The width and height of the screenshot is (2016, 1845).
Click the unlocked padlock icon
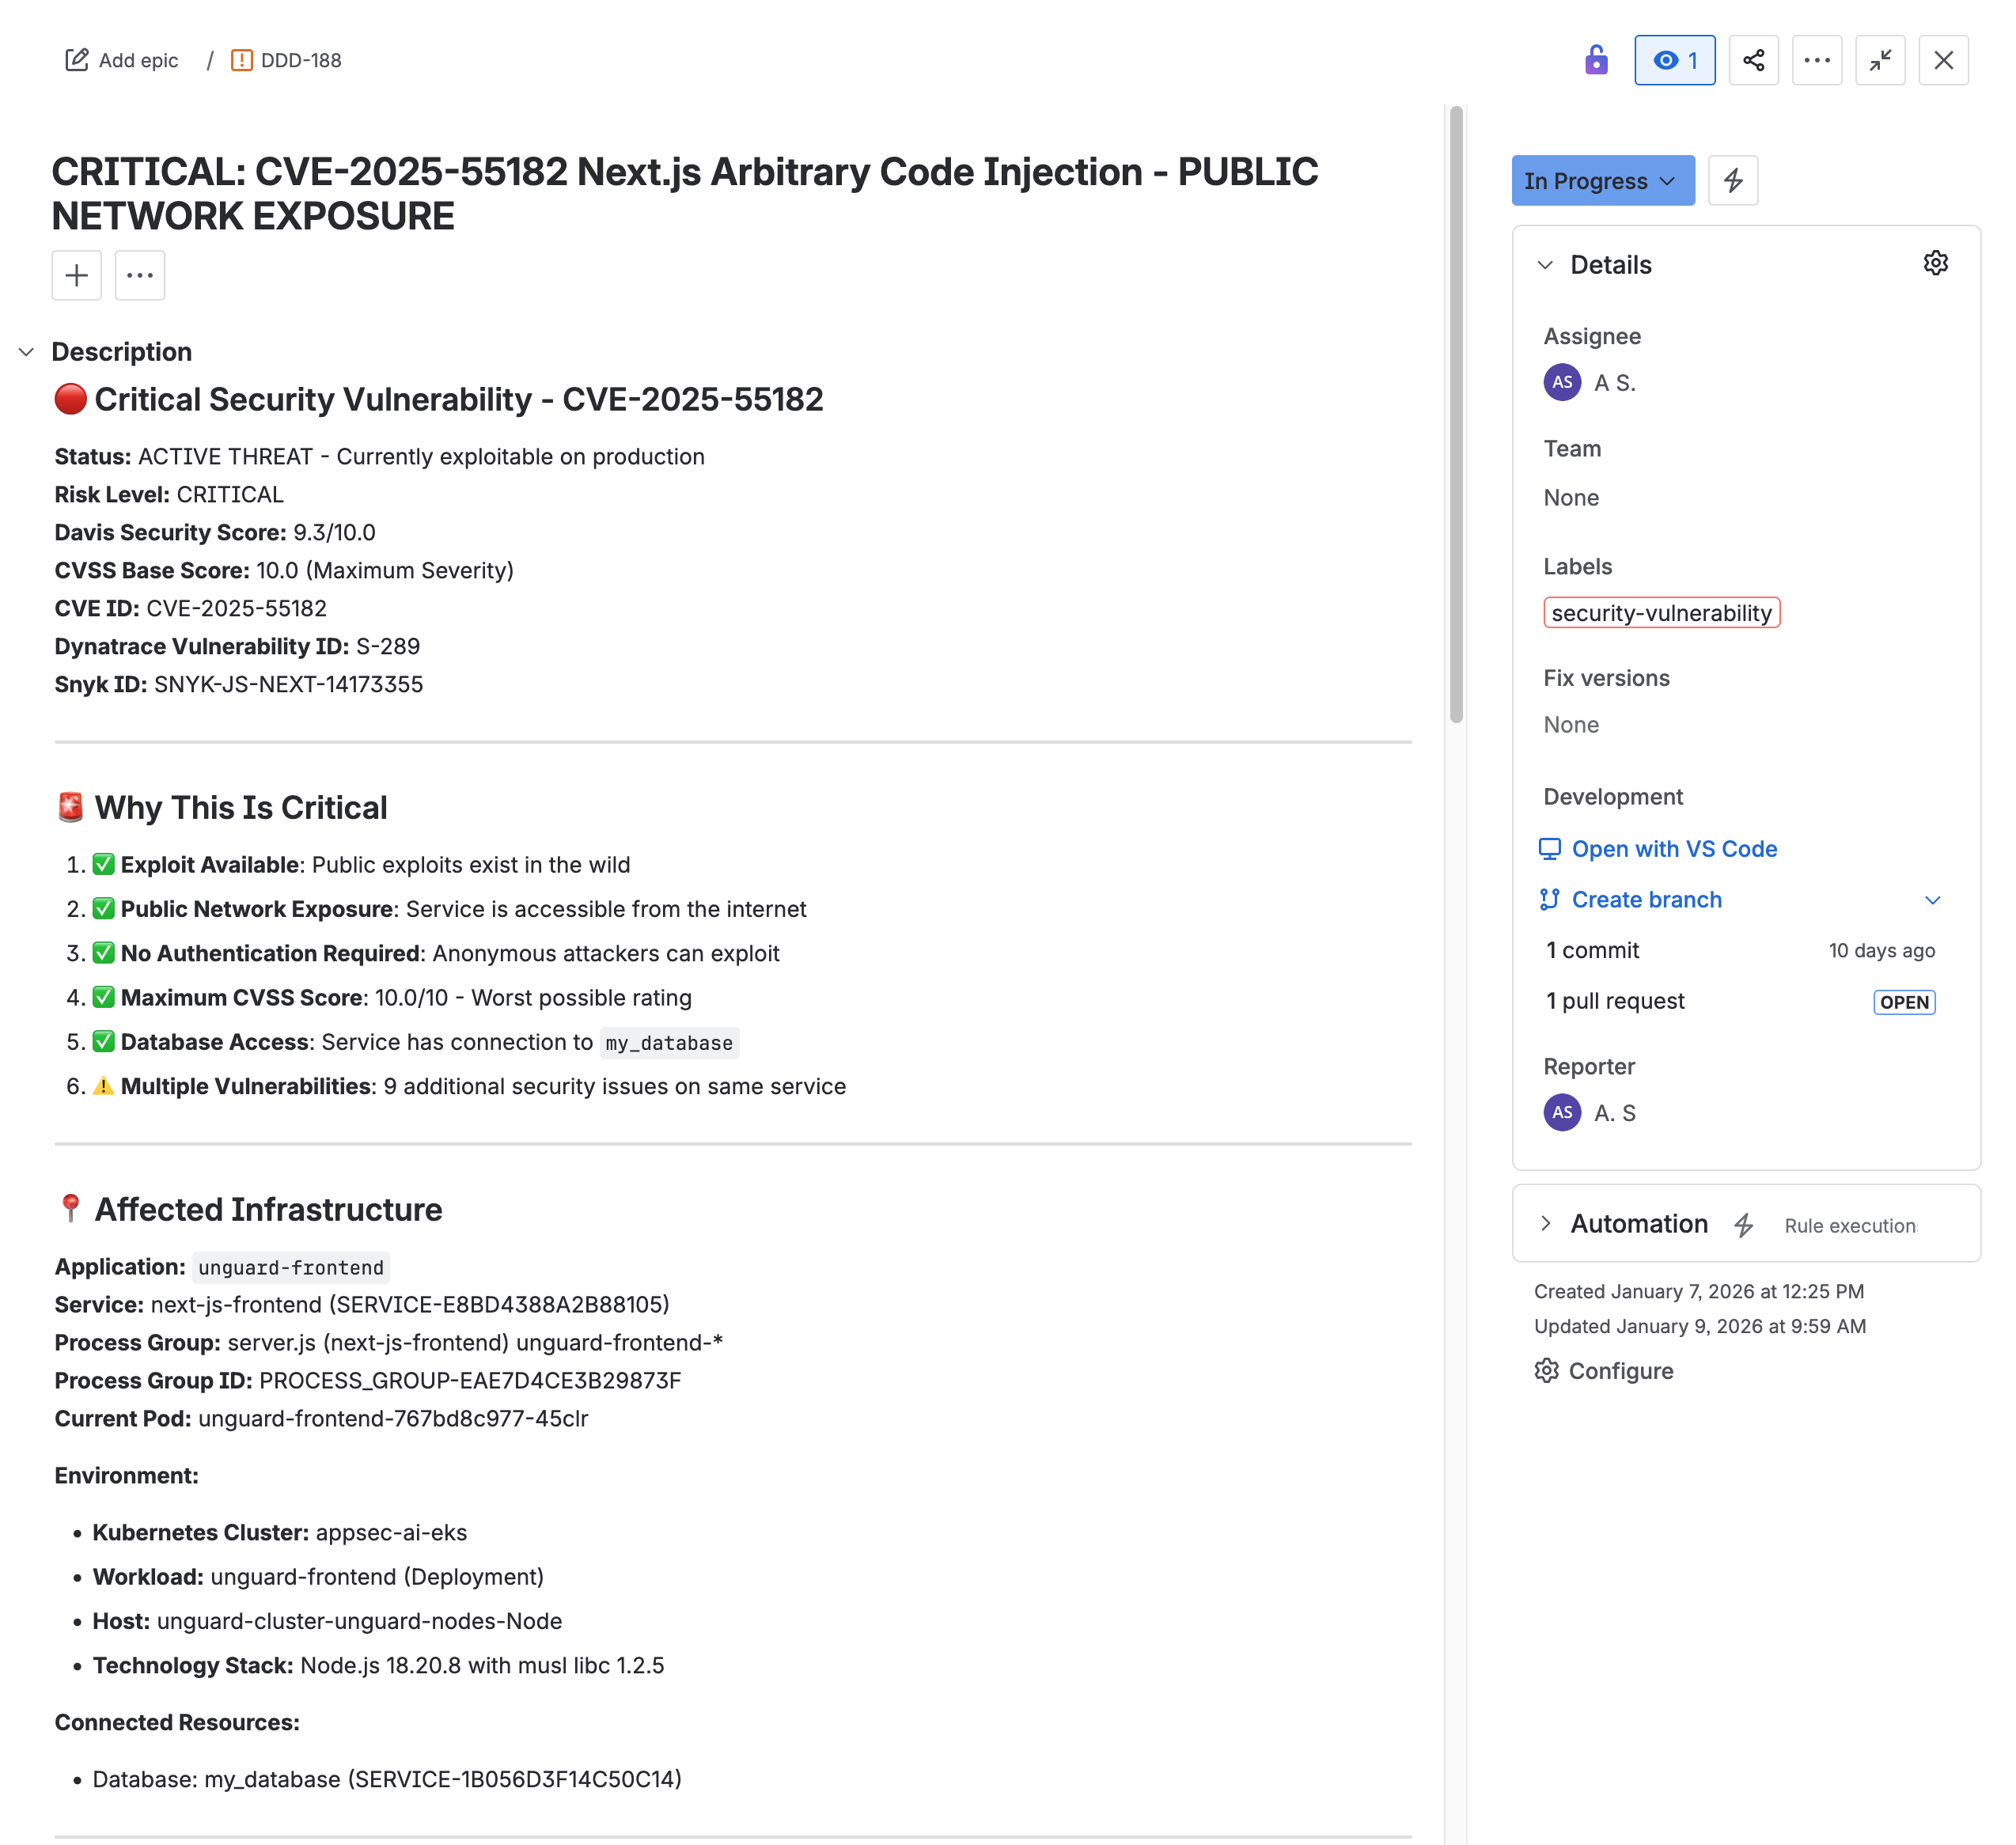click(1596, 60)
